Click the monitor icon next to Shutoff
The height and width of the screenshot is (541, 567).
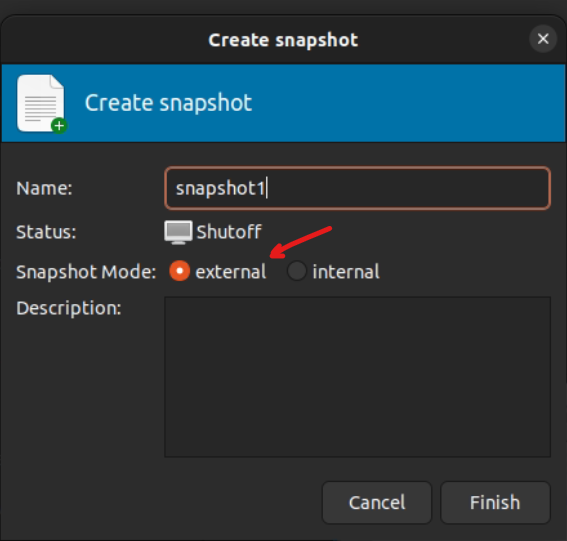[x=178, y=232]
